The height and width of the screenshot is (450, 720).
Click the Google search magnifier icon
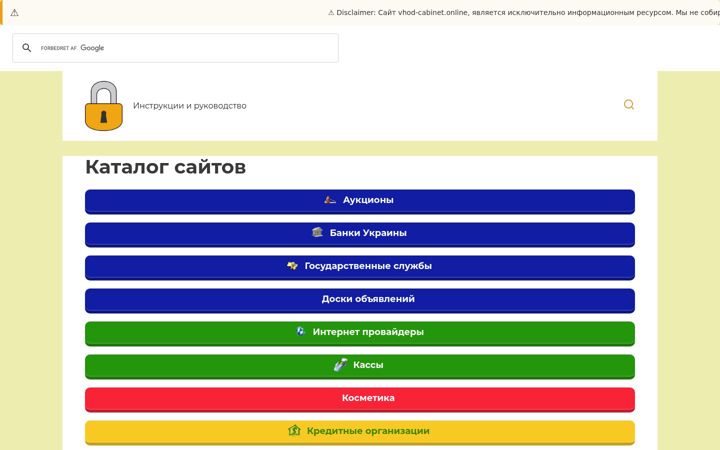[x=27, y=48]
